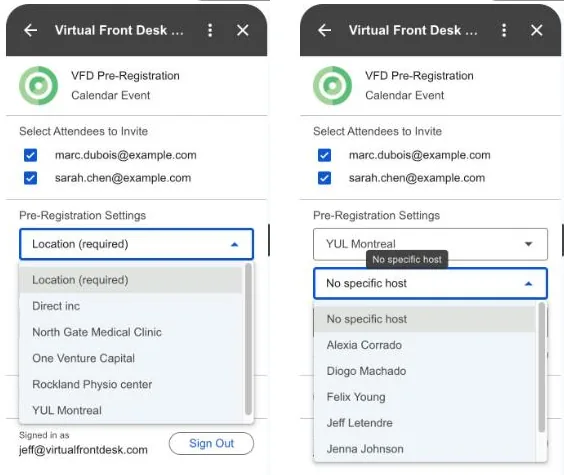564x475 pixels.
Task: Collapse the Location (required) dropdown in left panel
Action: (137, 244)
